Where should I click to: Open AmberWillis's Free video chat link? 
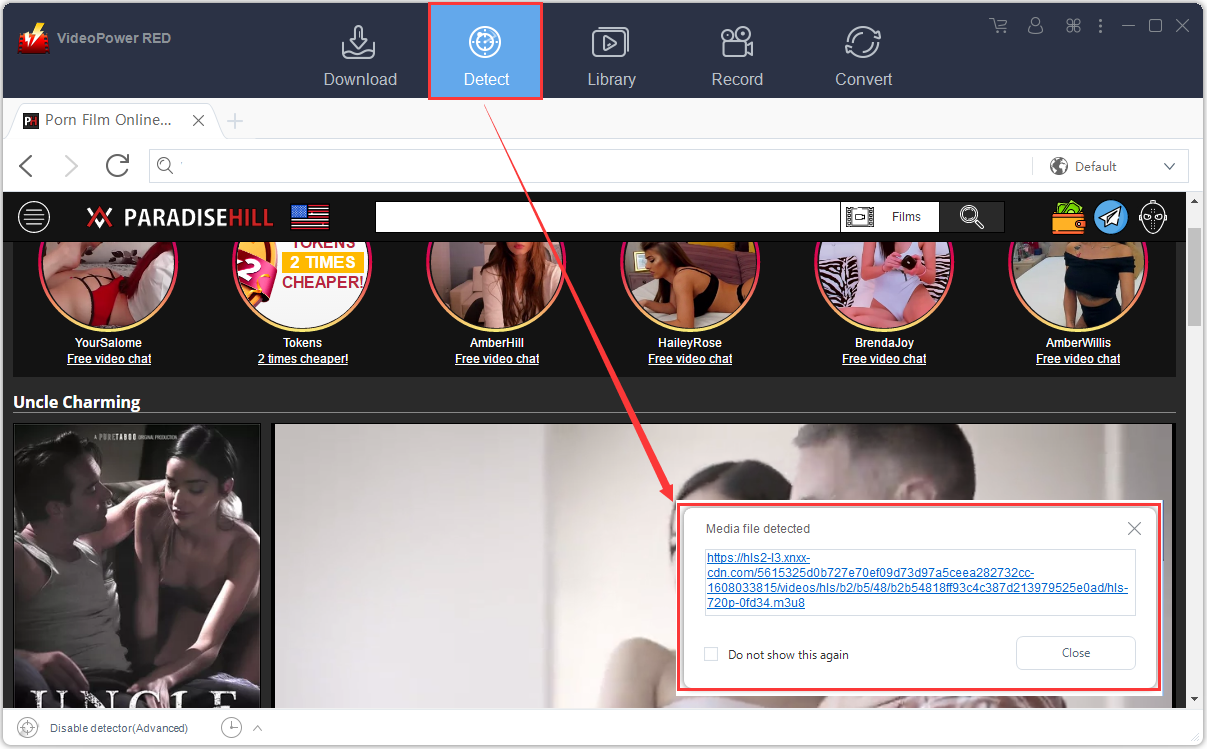pos(1078,359)
